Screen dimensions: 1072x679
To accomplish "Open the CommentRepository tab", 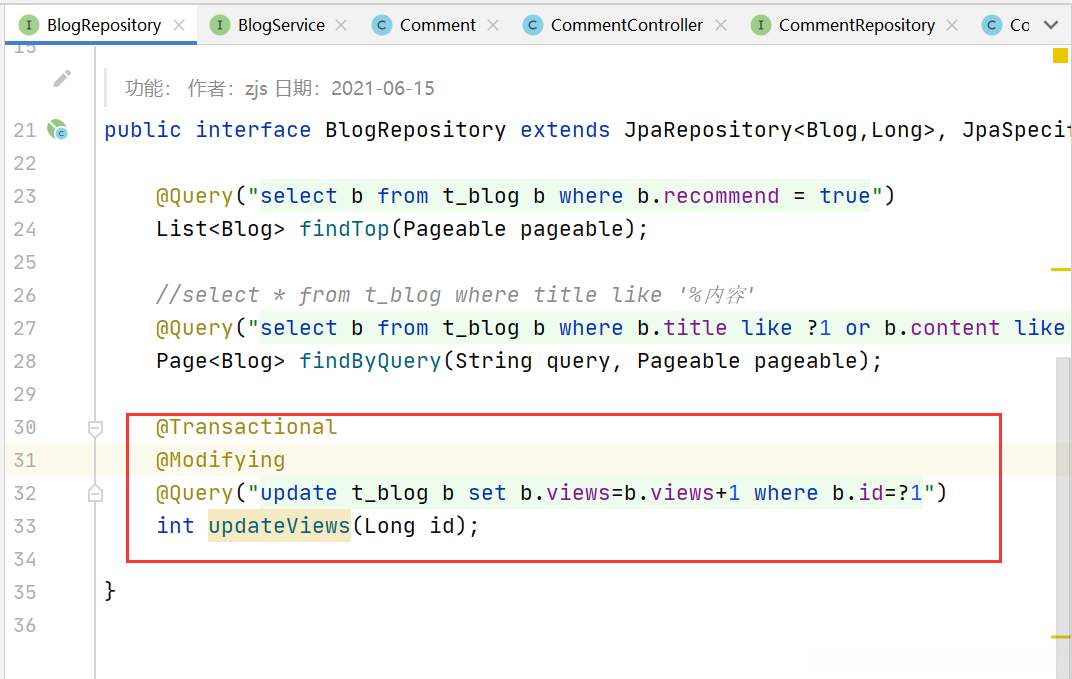I will 857,25.
